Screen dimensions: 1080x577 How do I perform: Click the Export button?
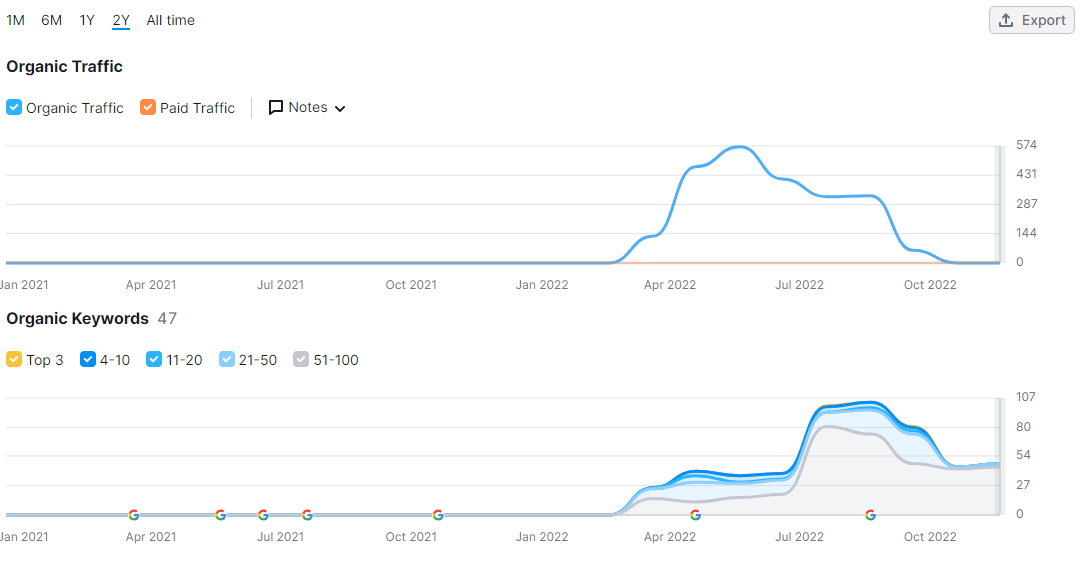click(1031, 20)
